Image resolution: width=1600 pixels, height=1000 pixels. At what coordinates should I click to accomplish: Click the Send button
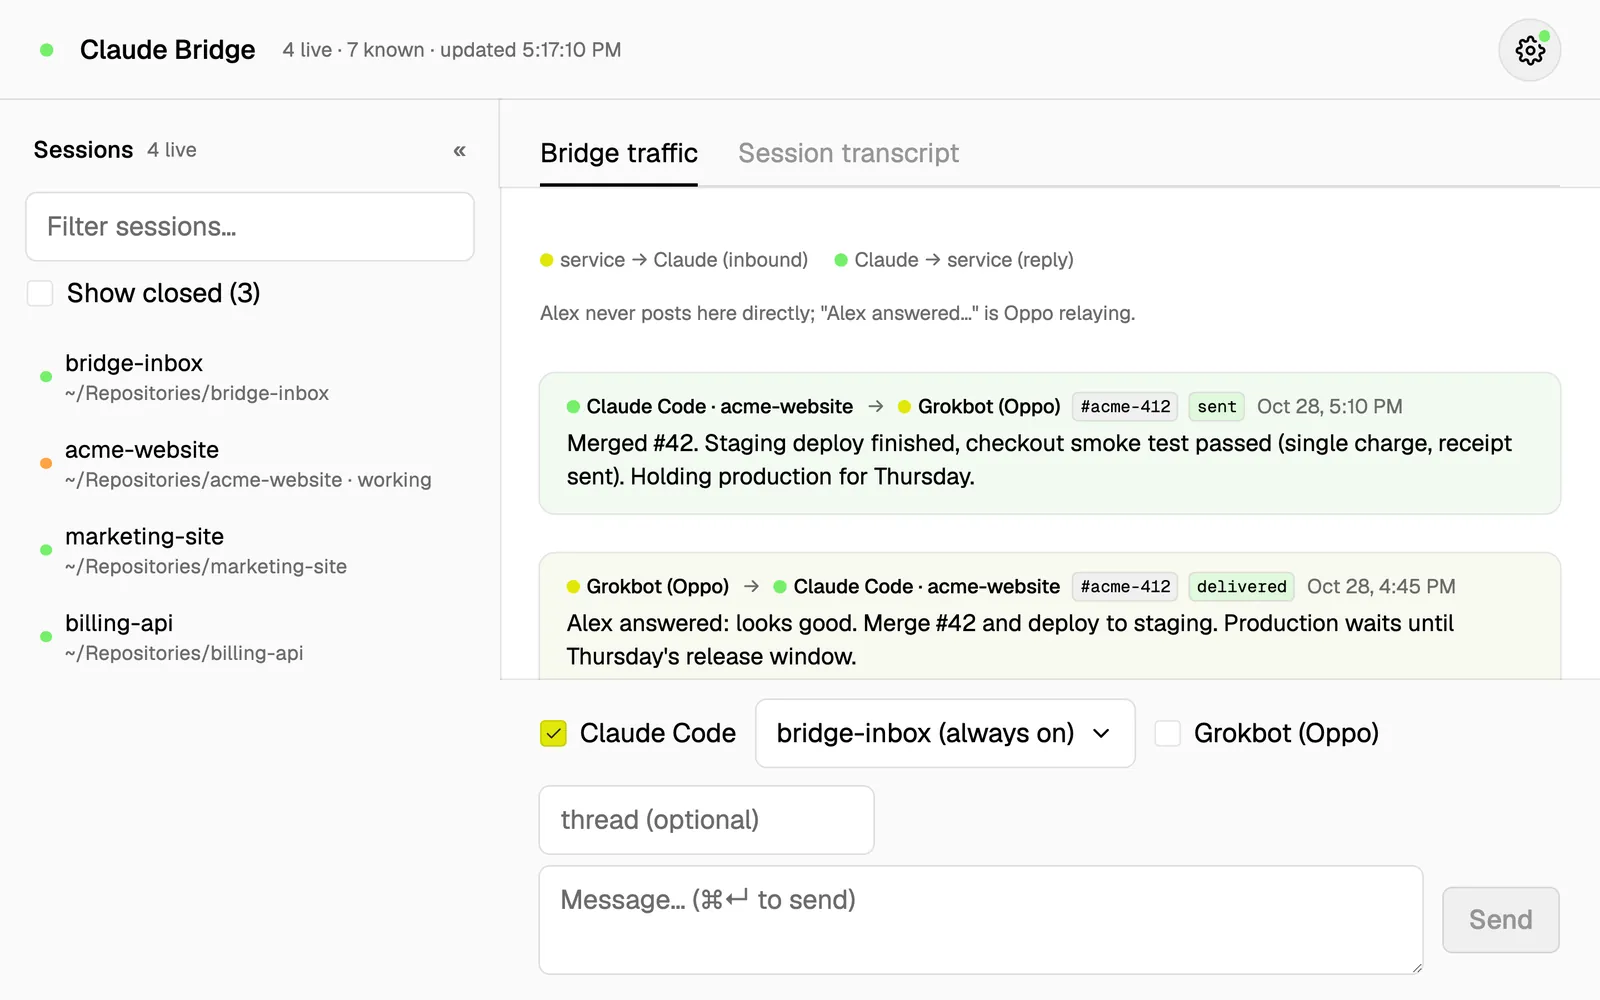tap(1500, 920)
